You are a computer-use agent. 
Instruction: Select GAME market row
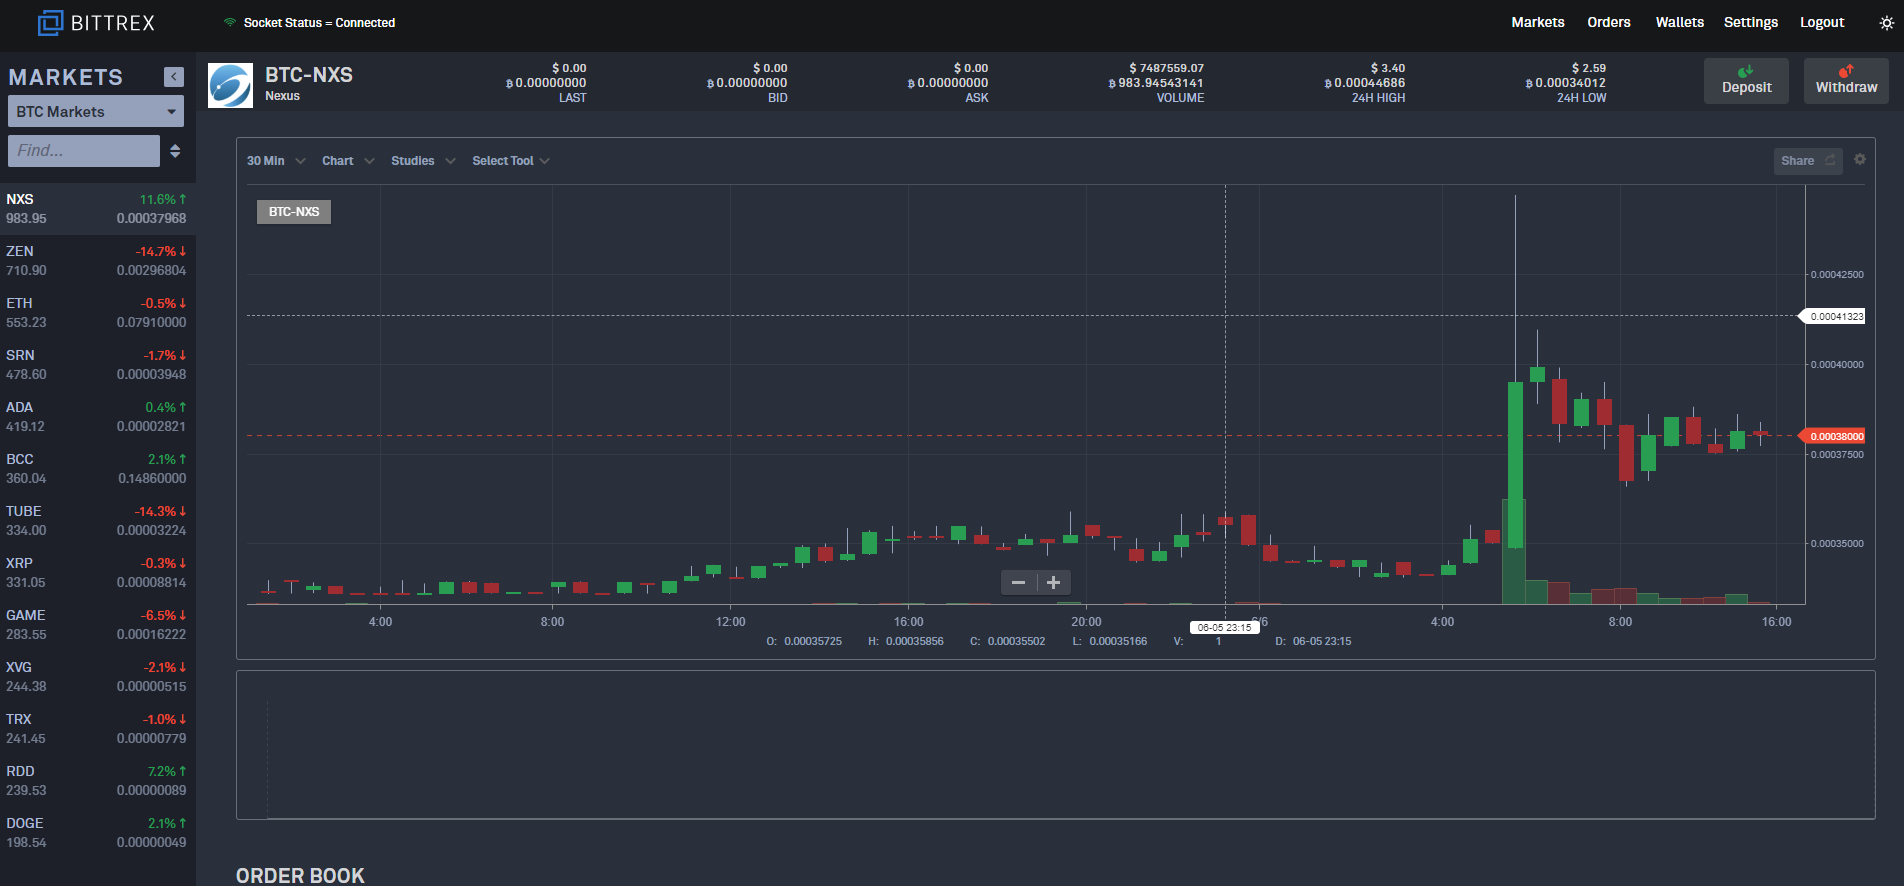97,625
